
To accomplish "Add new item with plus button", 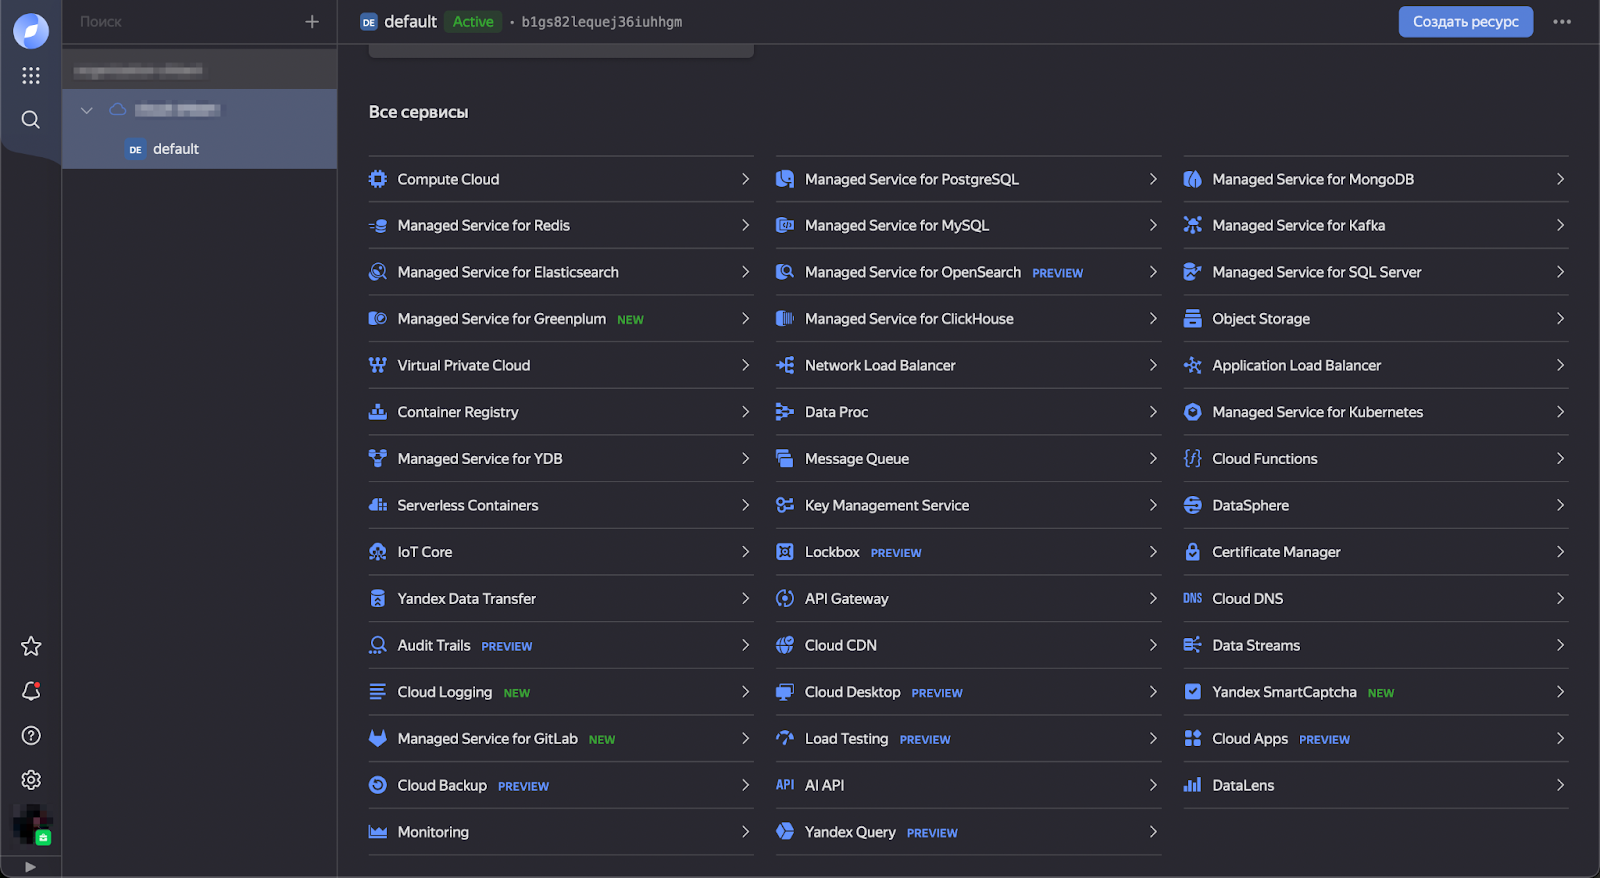I will coord(312,22).
